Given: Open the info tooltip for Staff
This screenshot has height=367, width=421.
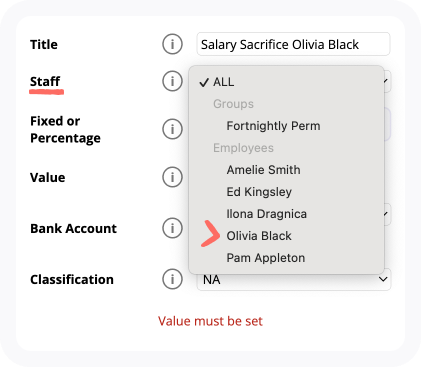Looking at the screenshot, I should [172, 81].
